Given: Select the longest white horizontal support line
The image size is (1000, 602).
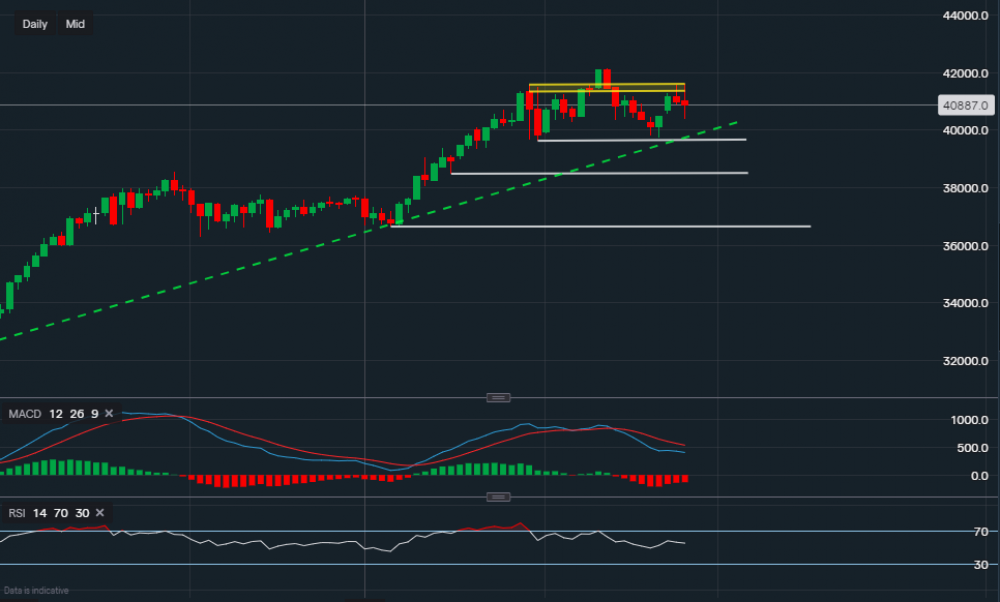Looking at the screenshot, I should pos(600,226).
